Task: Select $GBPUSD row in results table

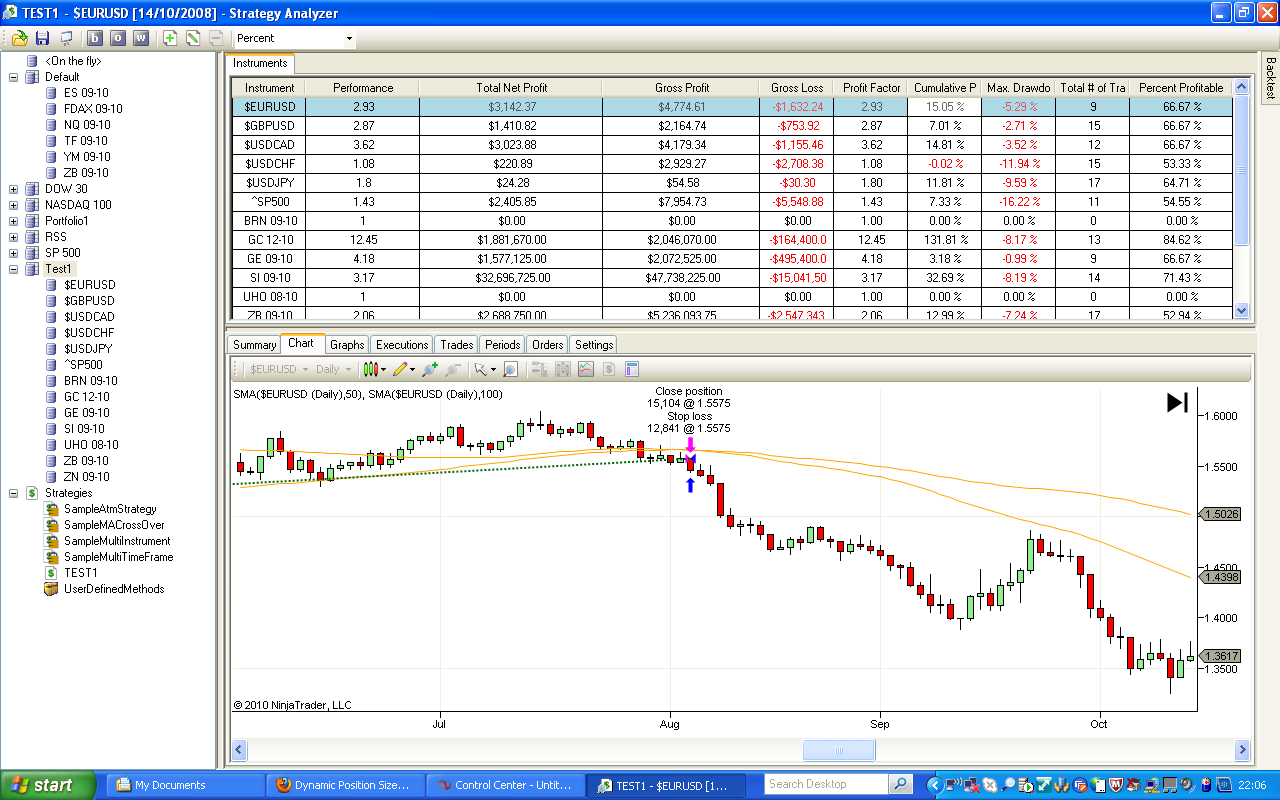Action: coord(732,126)
